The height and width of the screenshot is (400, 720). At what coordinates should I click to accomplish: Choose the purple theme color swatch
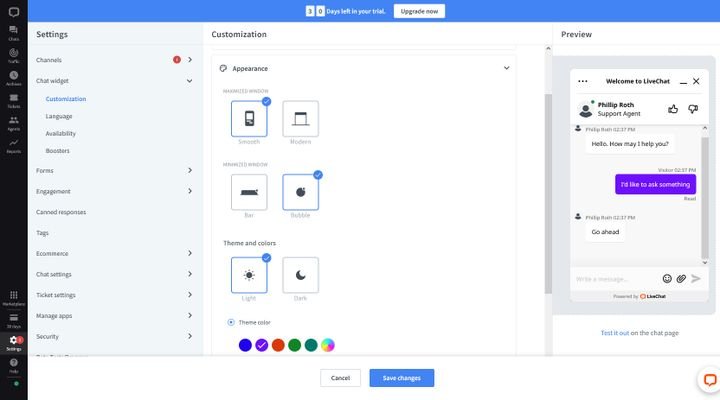pos(262,345)
